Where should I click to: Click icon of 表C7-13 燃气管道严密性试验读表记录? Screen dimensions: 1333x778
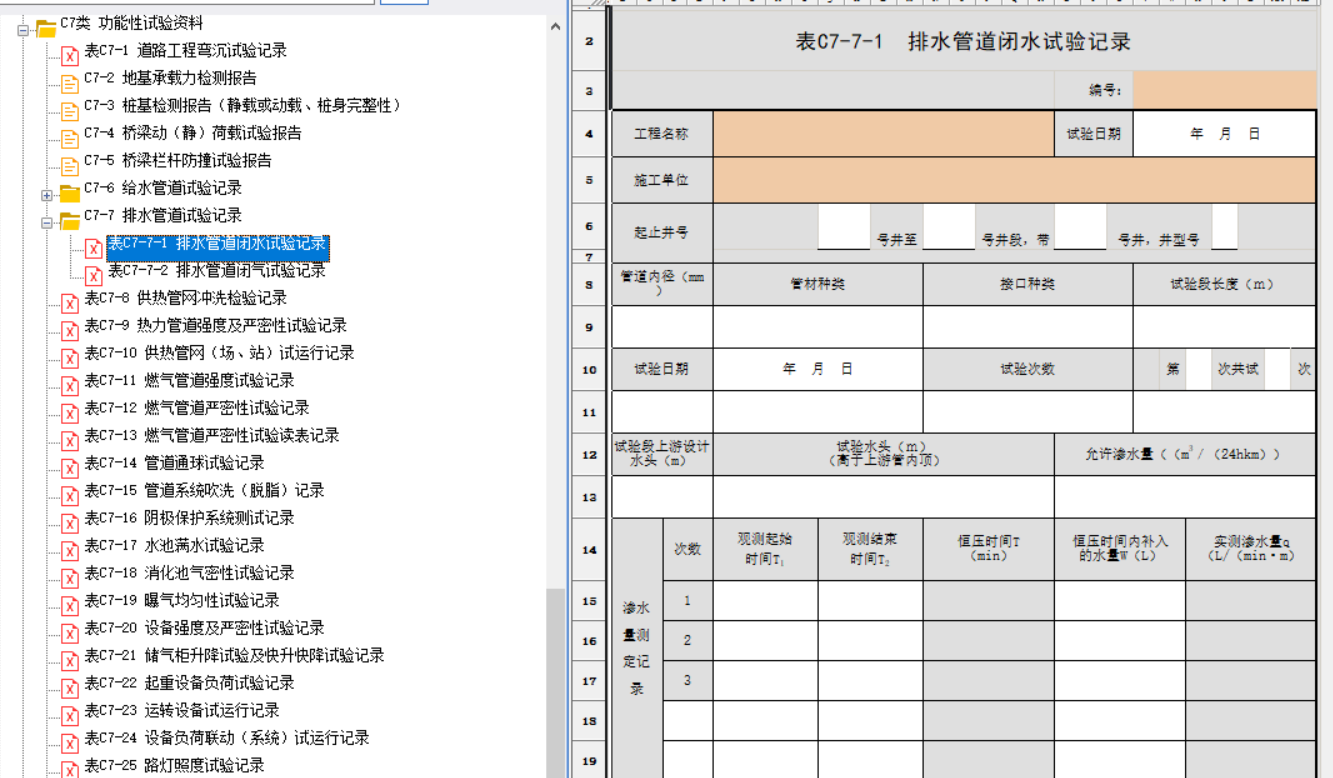coord(70,440)
